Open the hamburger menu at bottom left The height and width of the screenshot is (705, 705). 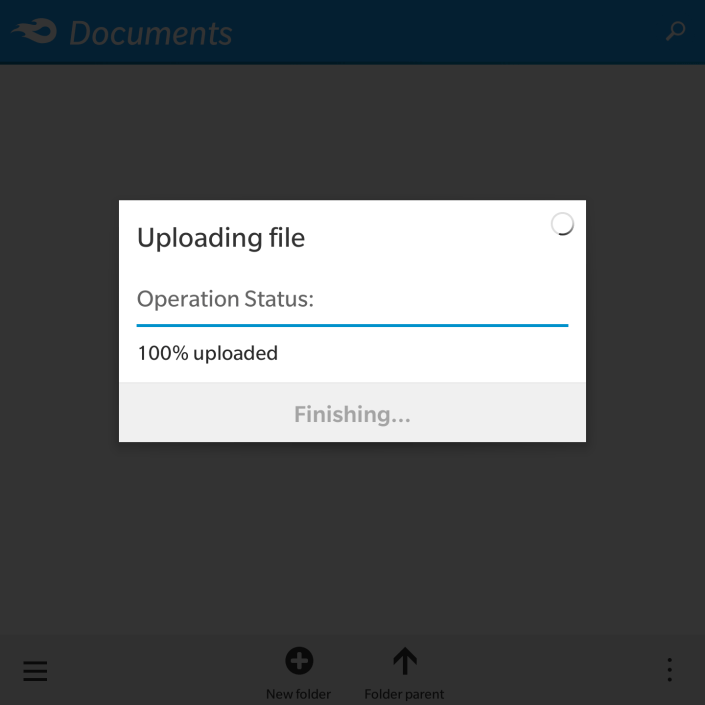(x=35, y=671)
